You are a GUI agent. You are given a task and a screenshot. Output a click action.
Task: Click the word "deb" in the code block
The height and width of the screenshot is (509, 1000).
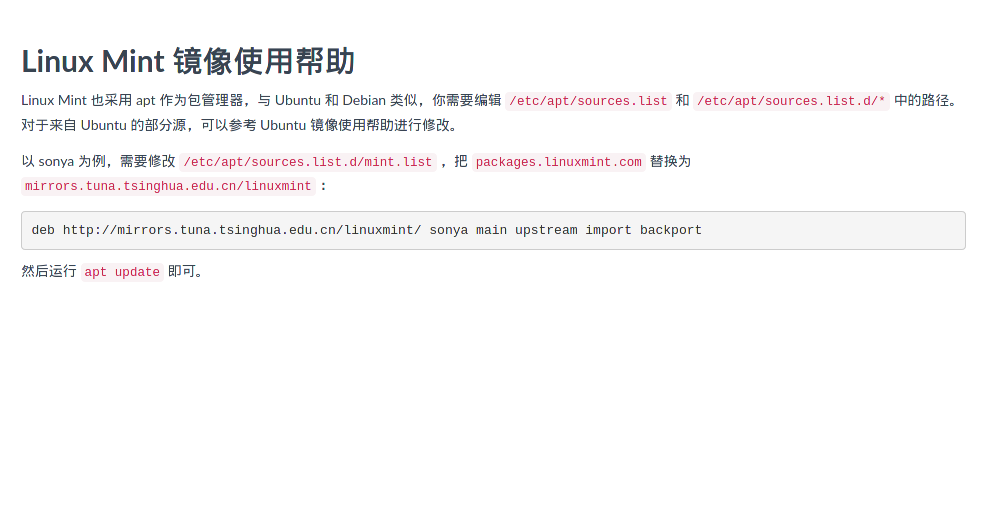[x=43, y=230]
